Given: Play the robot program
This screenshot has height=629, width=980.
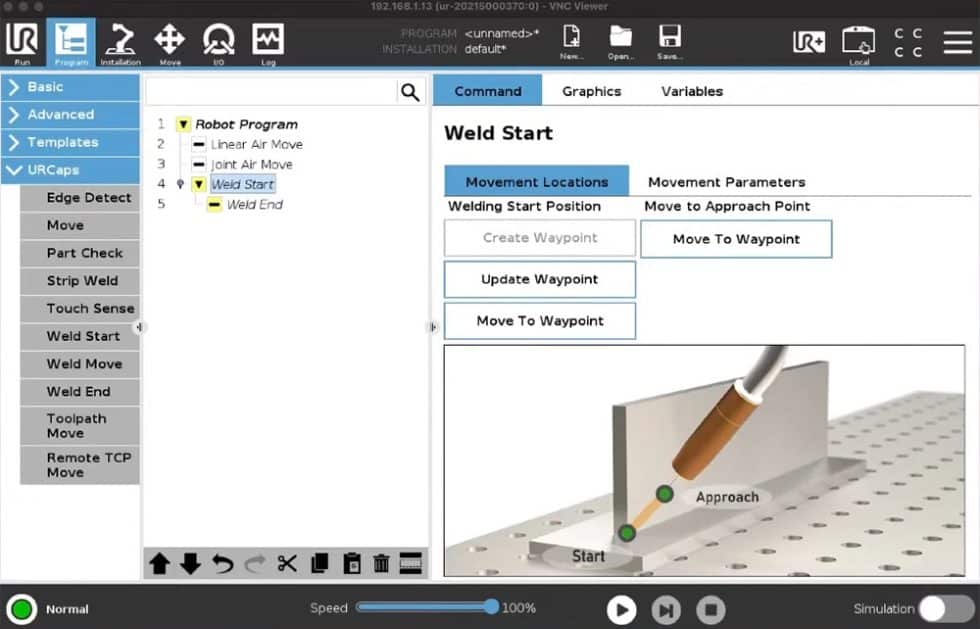Looking at the screenshot, I should [x=621, y=610].
